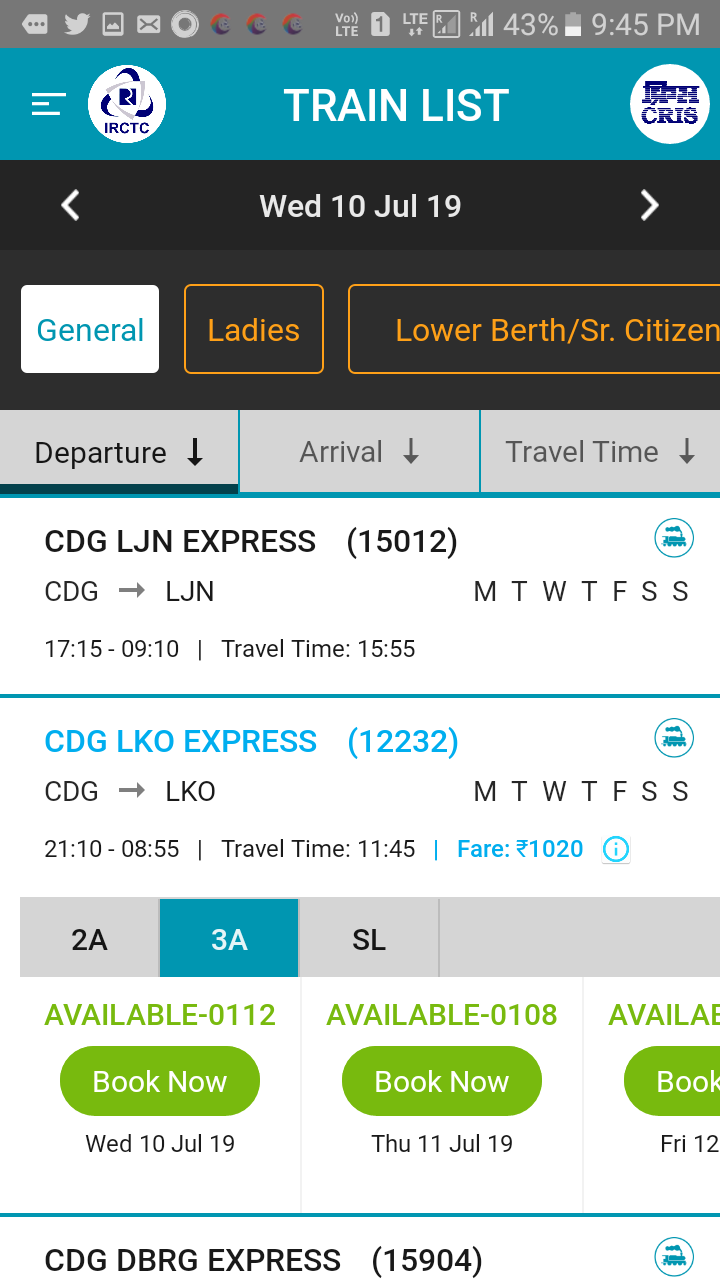This screenshot has width=720, height=1280.
Task: Open the hamburger navigation menu
Action: click(48, 104)
